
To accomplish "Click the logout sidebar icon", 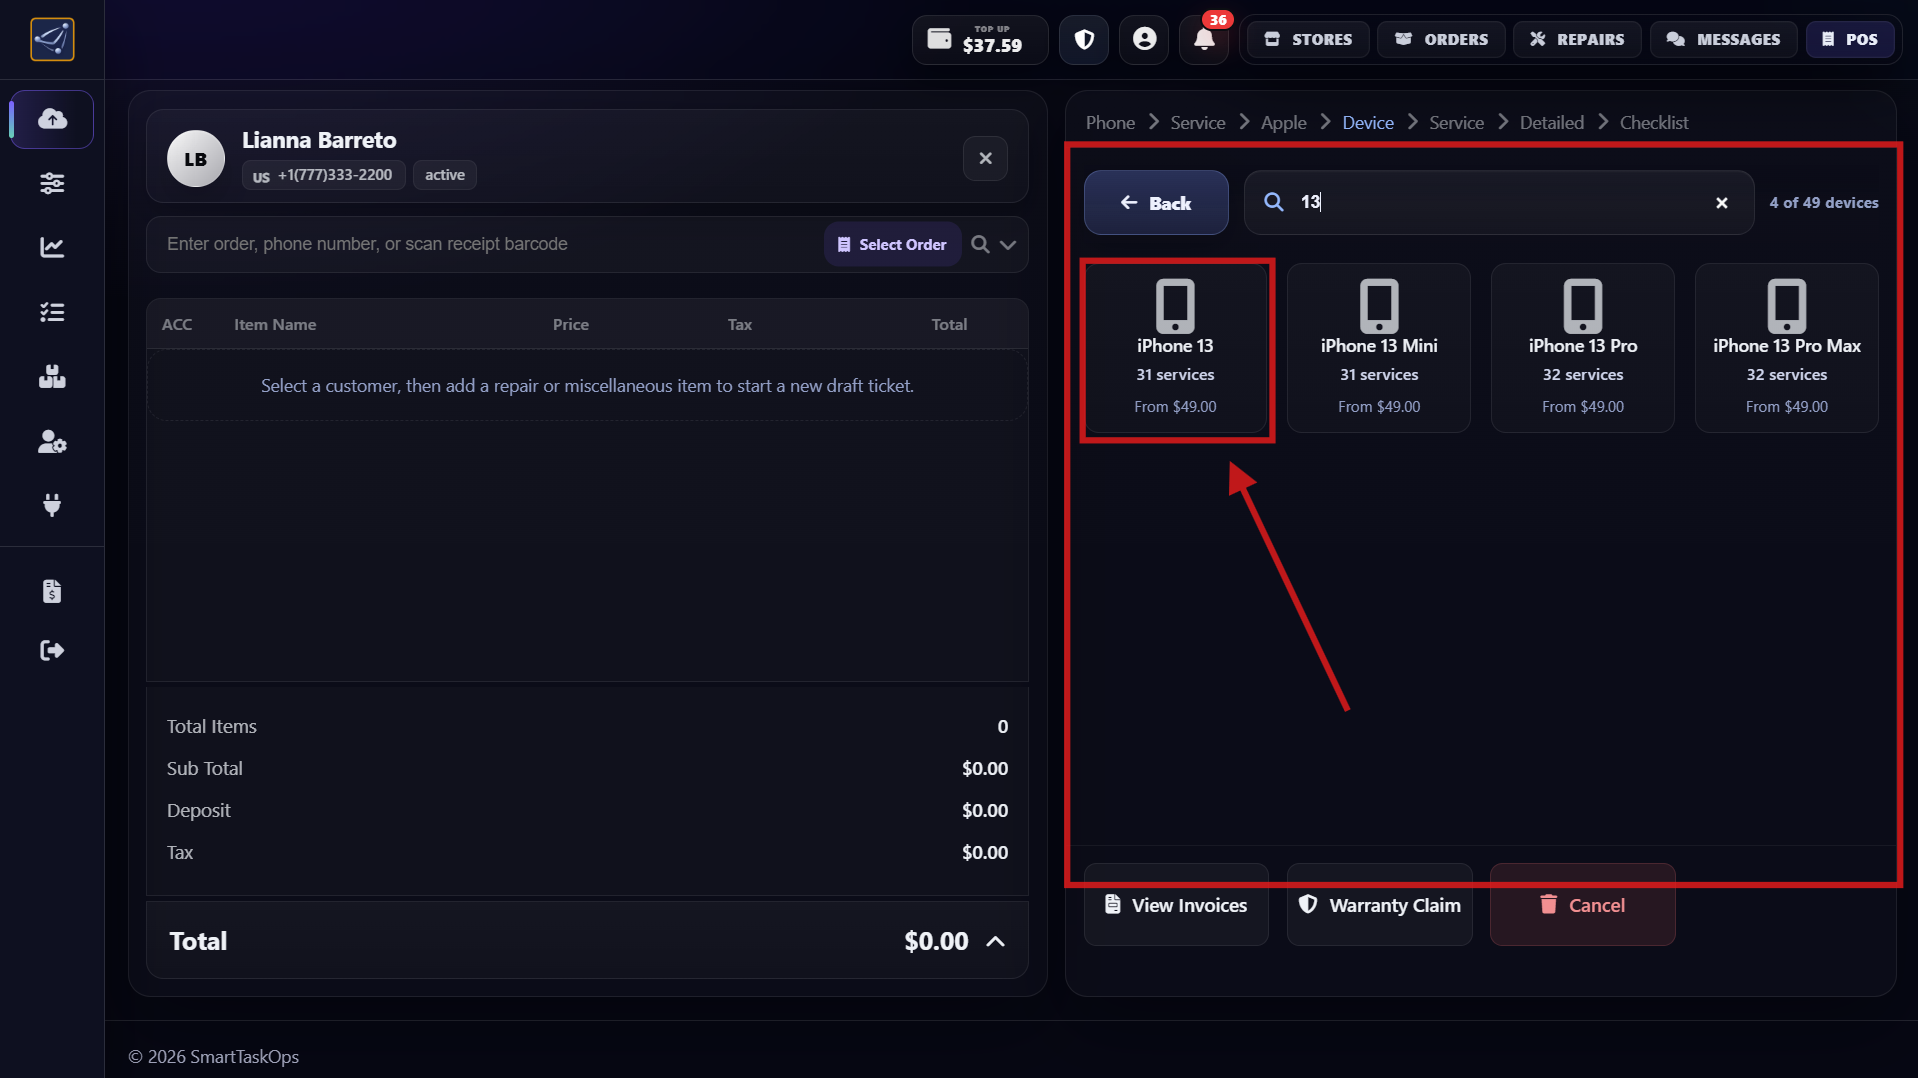I will point(52,651).
